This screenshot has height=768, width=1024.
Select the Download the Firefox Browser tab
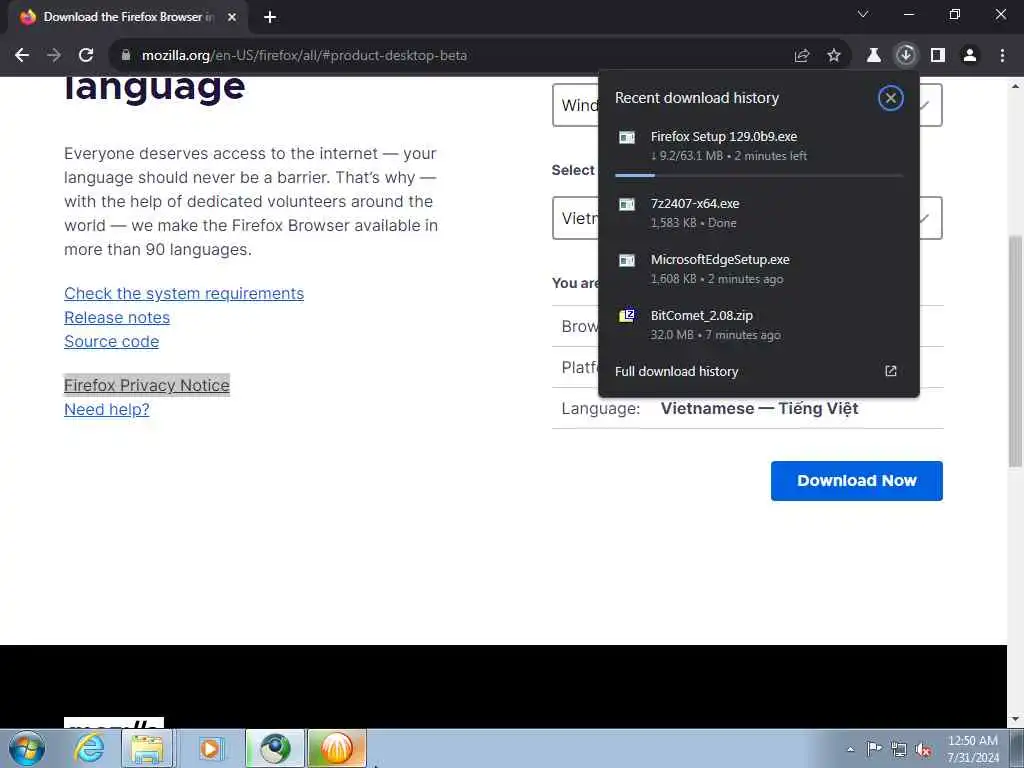pyautogui.click(x=128, y=17)
